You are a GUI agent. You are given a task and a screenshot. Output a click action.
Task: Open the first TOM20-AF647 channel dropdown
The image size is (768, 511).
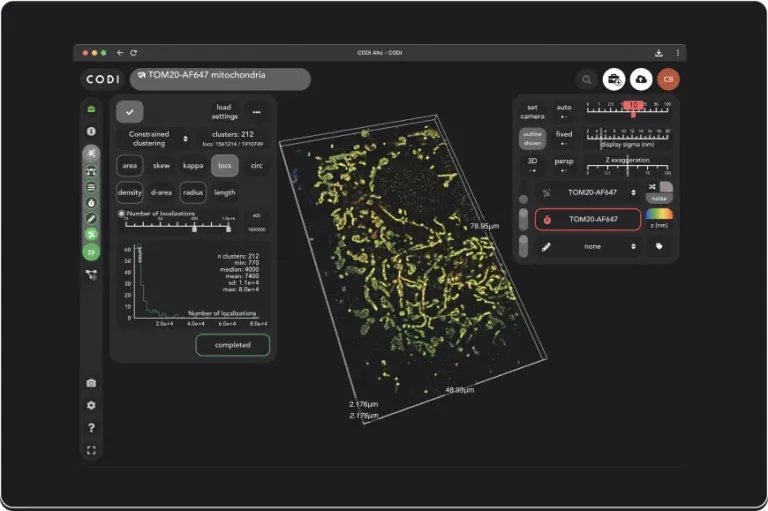(592, 193)
